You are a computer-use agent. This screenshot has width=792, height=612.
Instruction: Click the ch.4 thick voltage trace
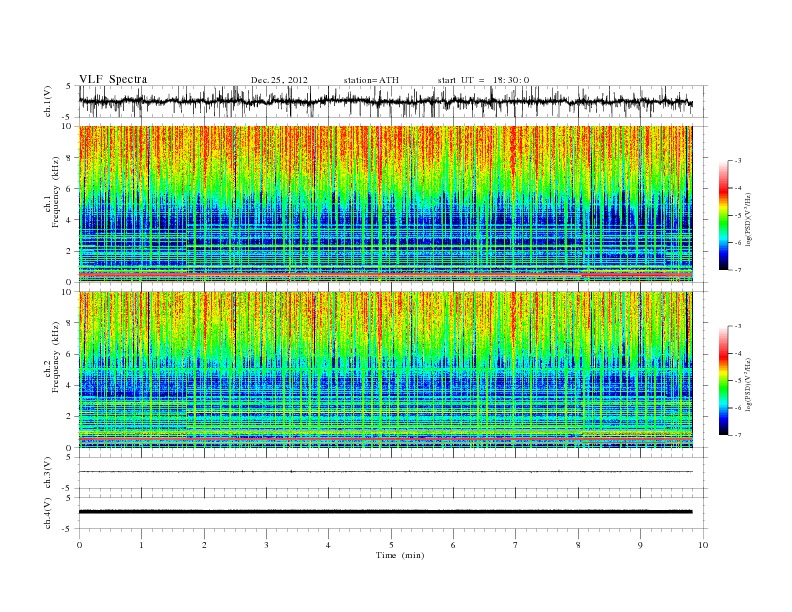coord(386,512)
